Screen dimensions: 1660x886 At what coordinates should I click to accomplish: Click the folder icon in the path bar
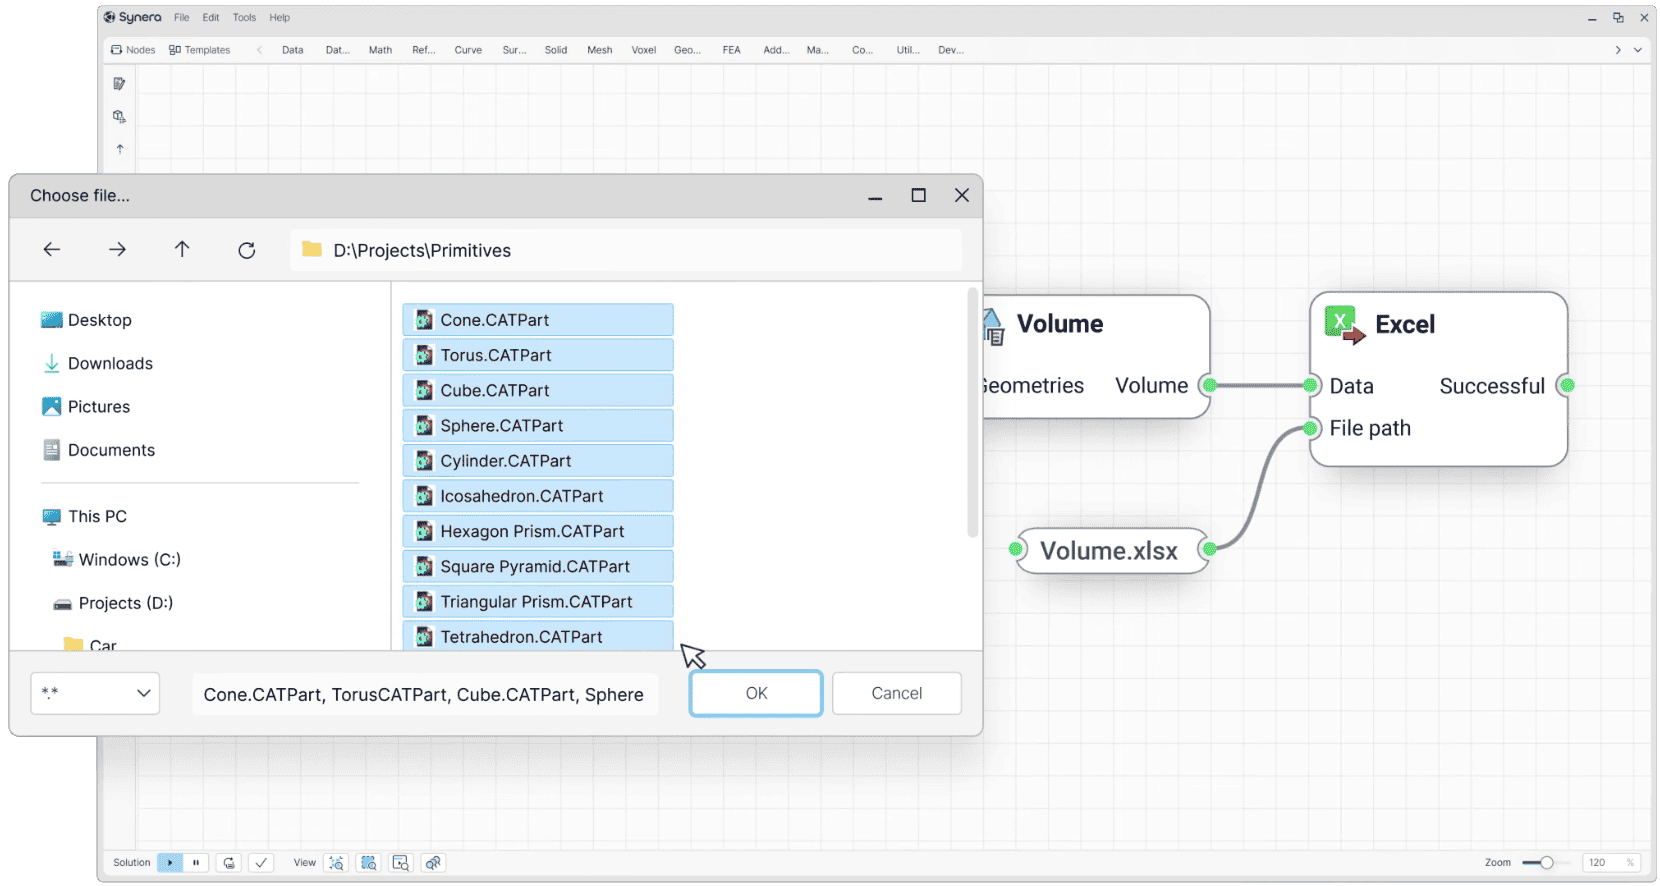point(312,249)
